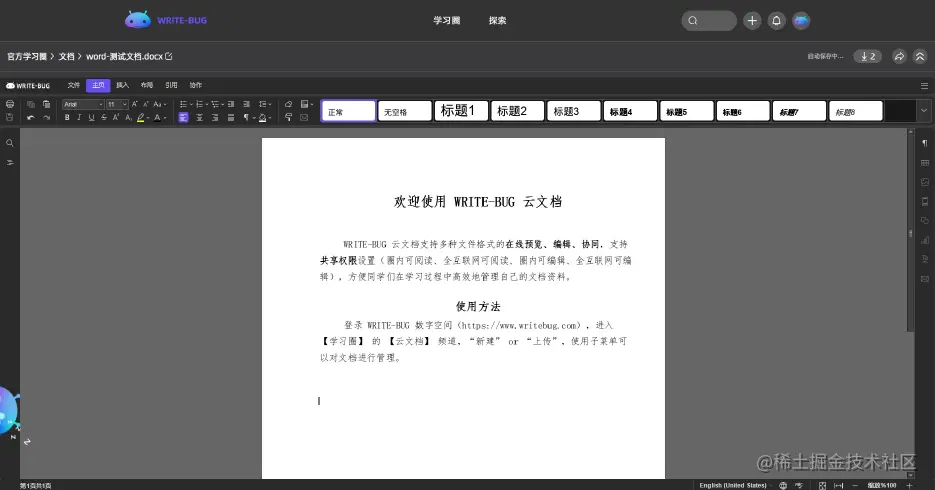Screen dimensions: 935x490
Task: Apply yellow highlight color
Action: pyautogui.click(x=141, y=117)
